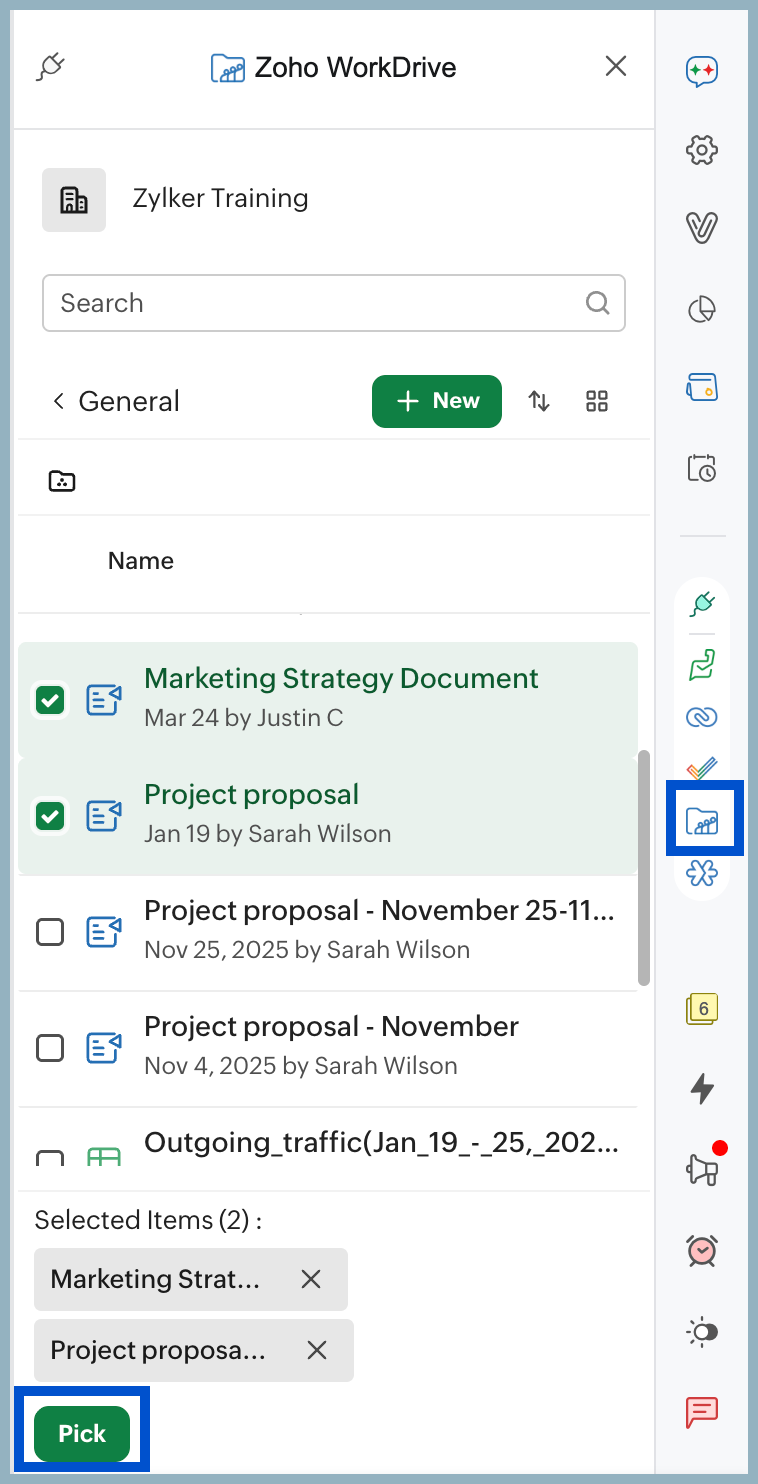Screen dimensions: 758x1484
Task: Click document icon of Marketing Strategy Document
Action: point(103,701)
